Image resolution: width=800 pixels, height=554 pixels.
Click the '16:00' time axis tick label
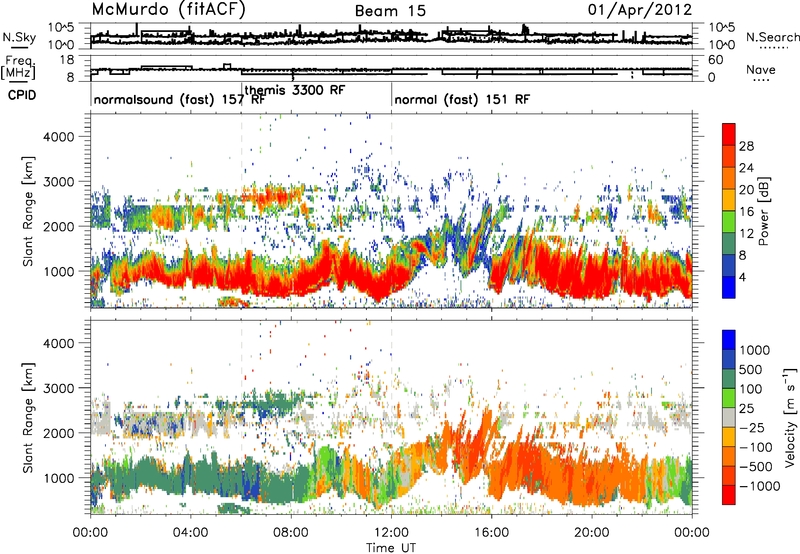491,533
